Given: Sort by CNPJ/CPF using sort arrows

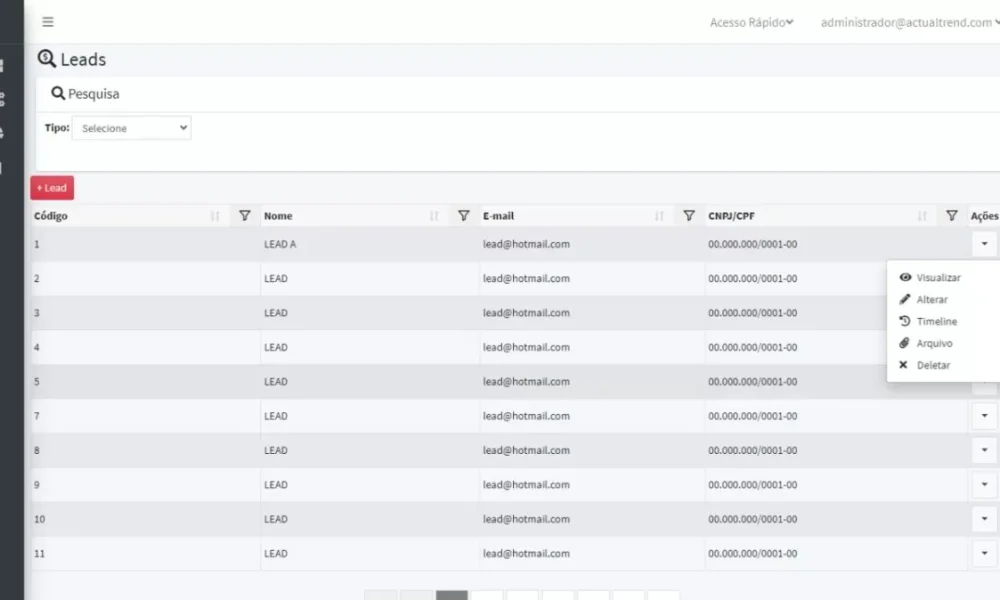Looking at the screenshot, I should click(x=922, y=216).
